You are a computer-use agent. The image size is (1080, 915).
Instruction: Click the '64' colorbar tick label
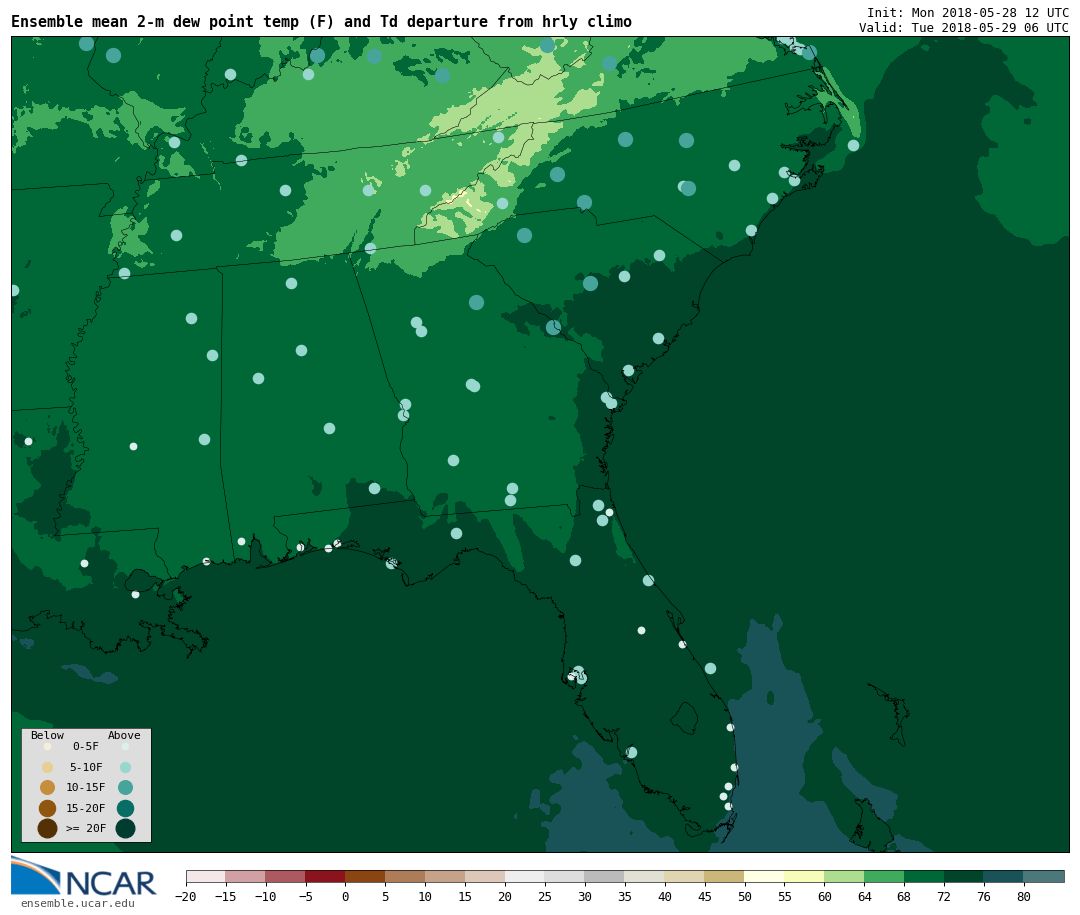(x=864, y=896)
